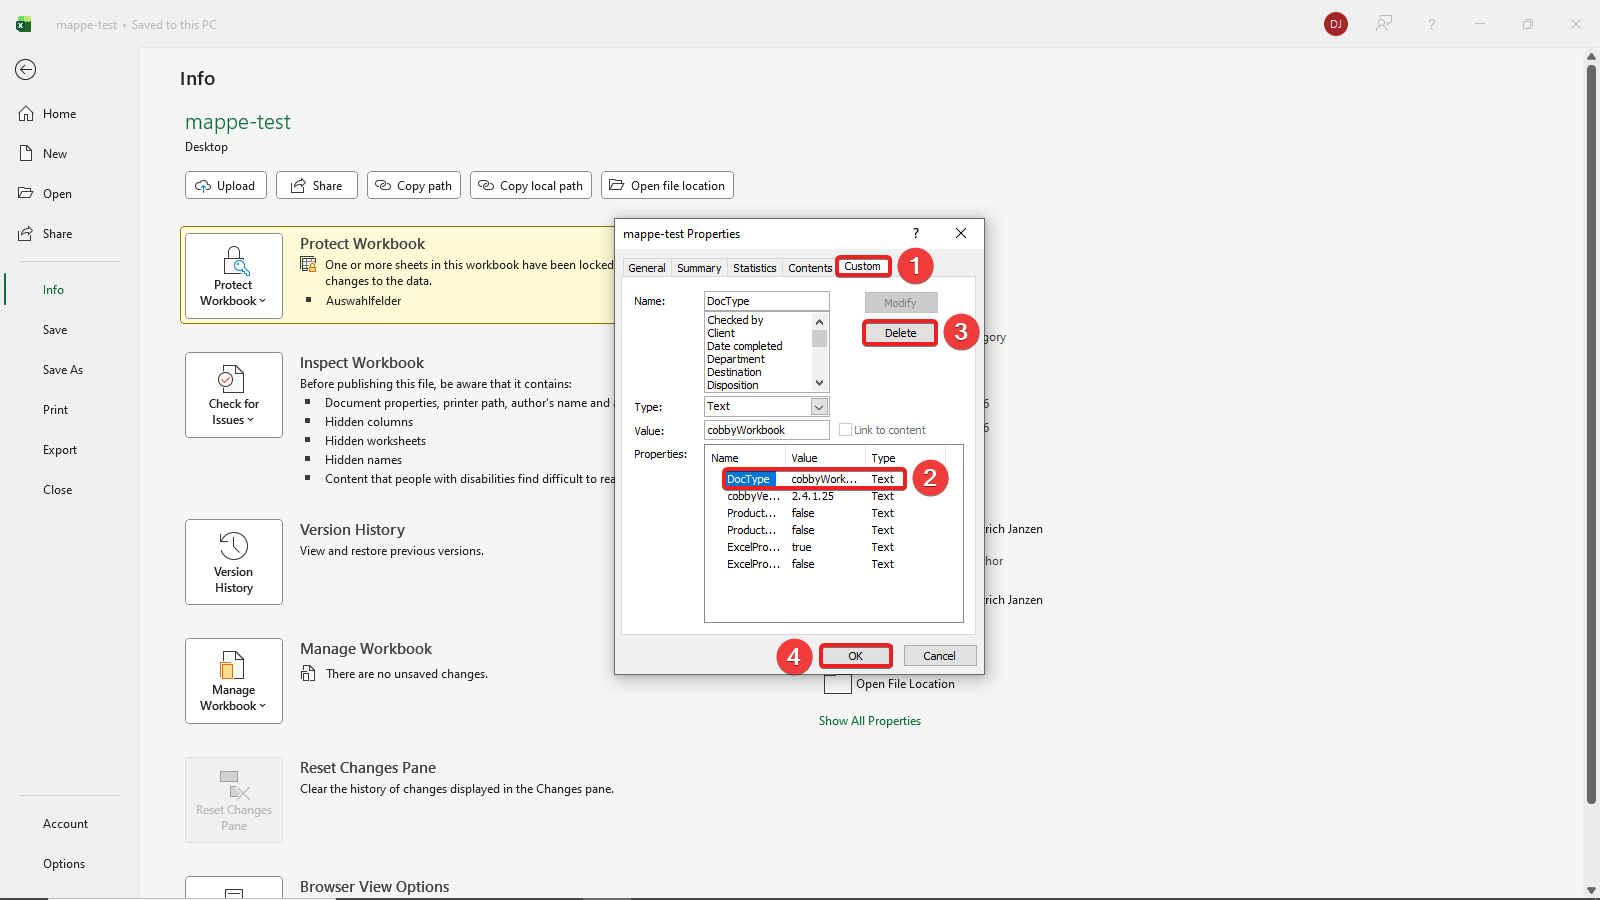Screen dimensions: 1600x900
Task: Switch to the Summary tab
Action: pos(698,267)
